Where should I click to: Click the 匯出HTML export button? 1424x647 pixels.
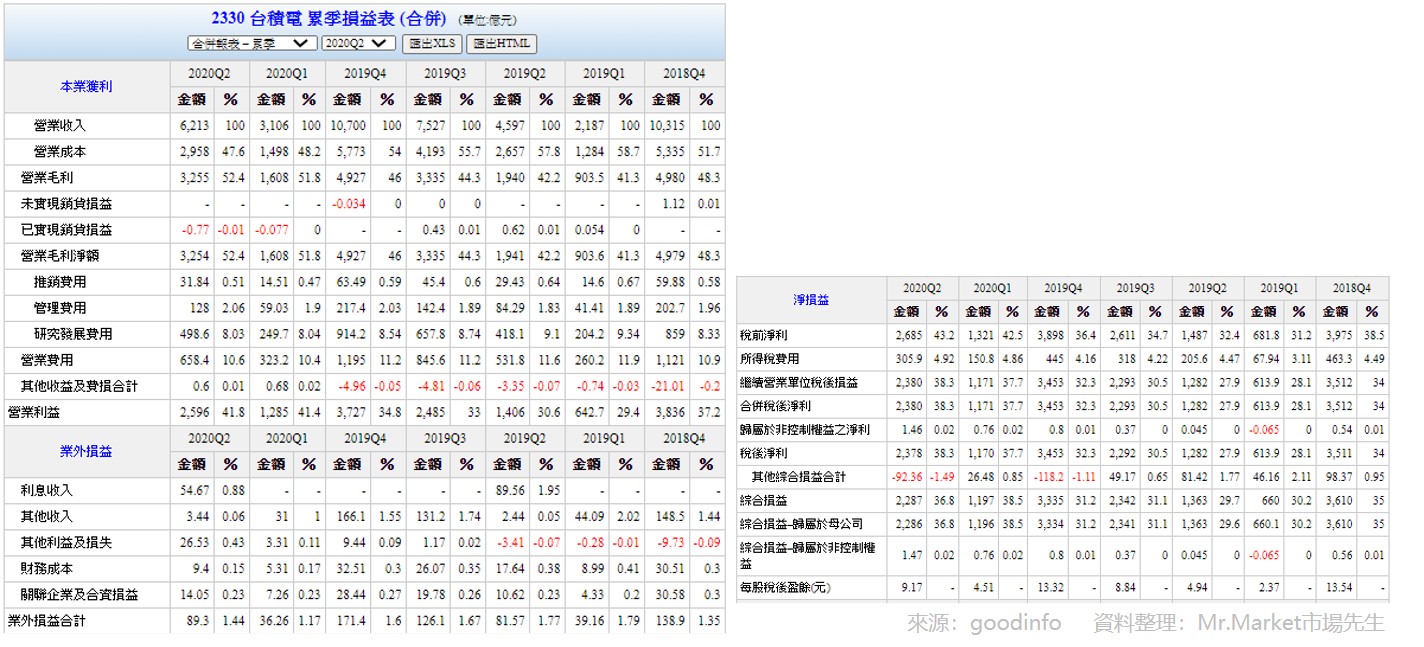click(x=502, y=43)
